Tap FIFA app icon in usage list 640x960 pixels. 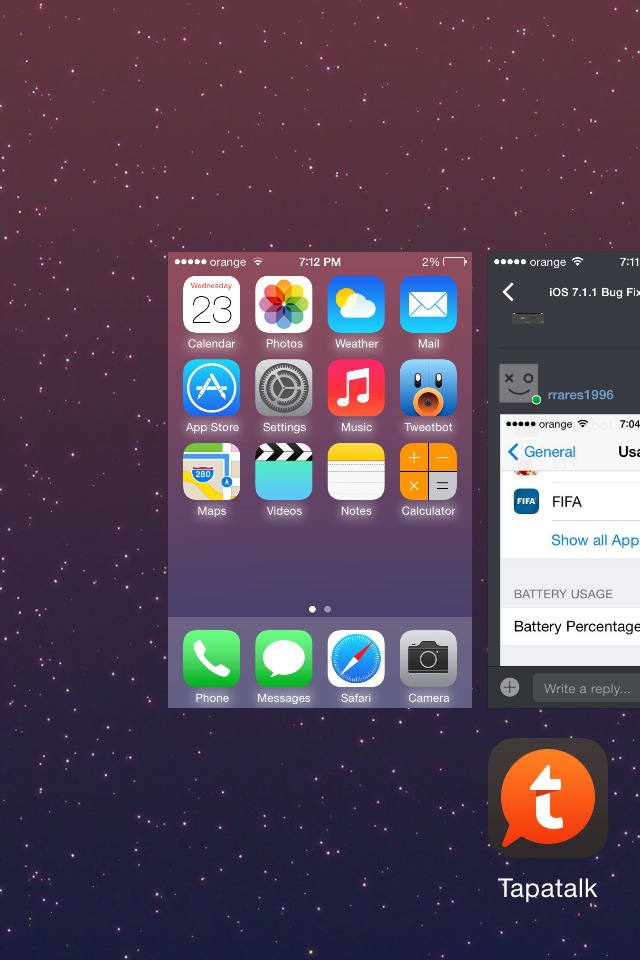tap(526, 501)
